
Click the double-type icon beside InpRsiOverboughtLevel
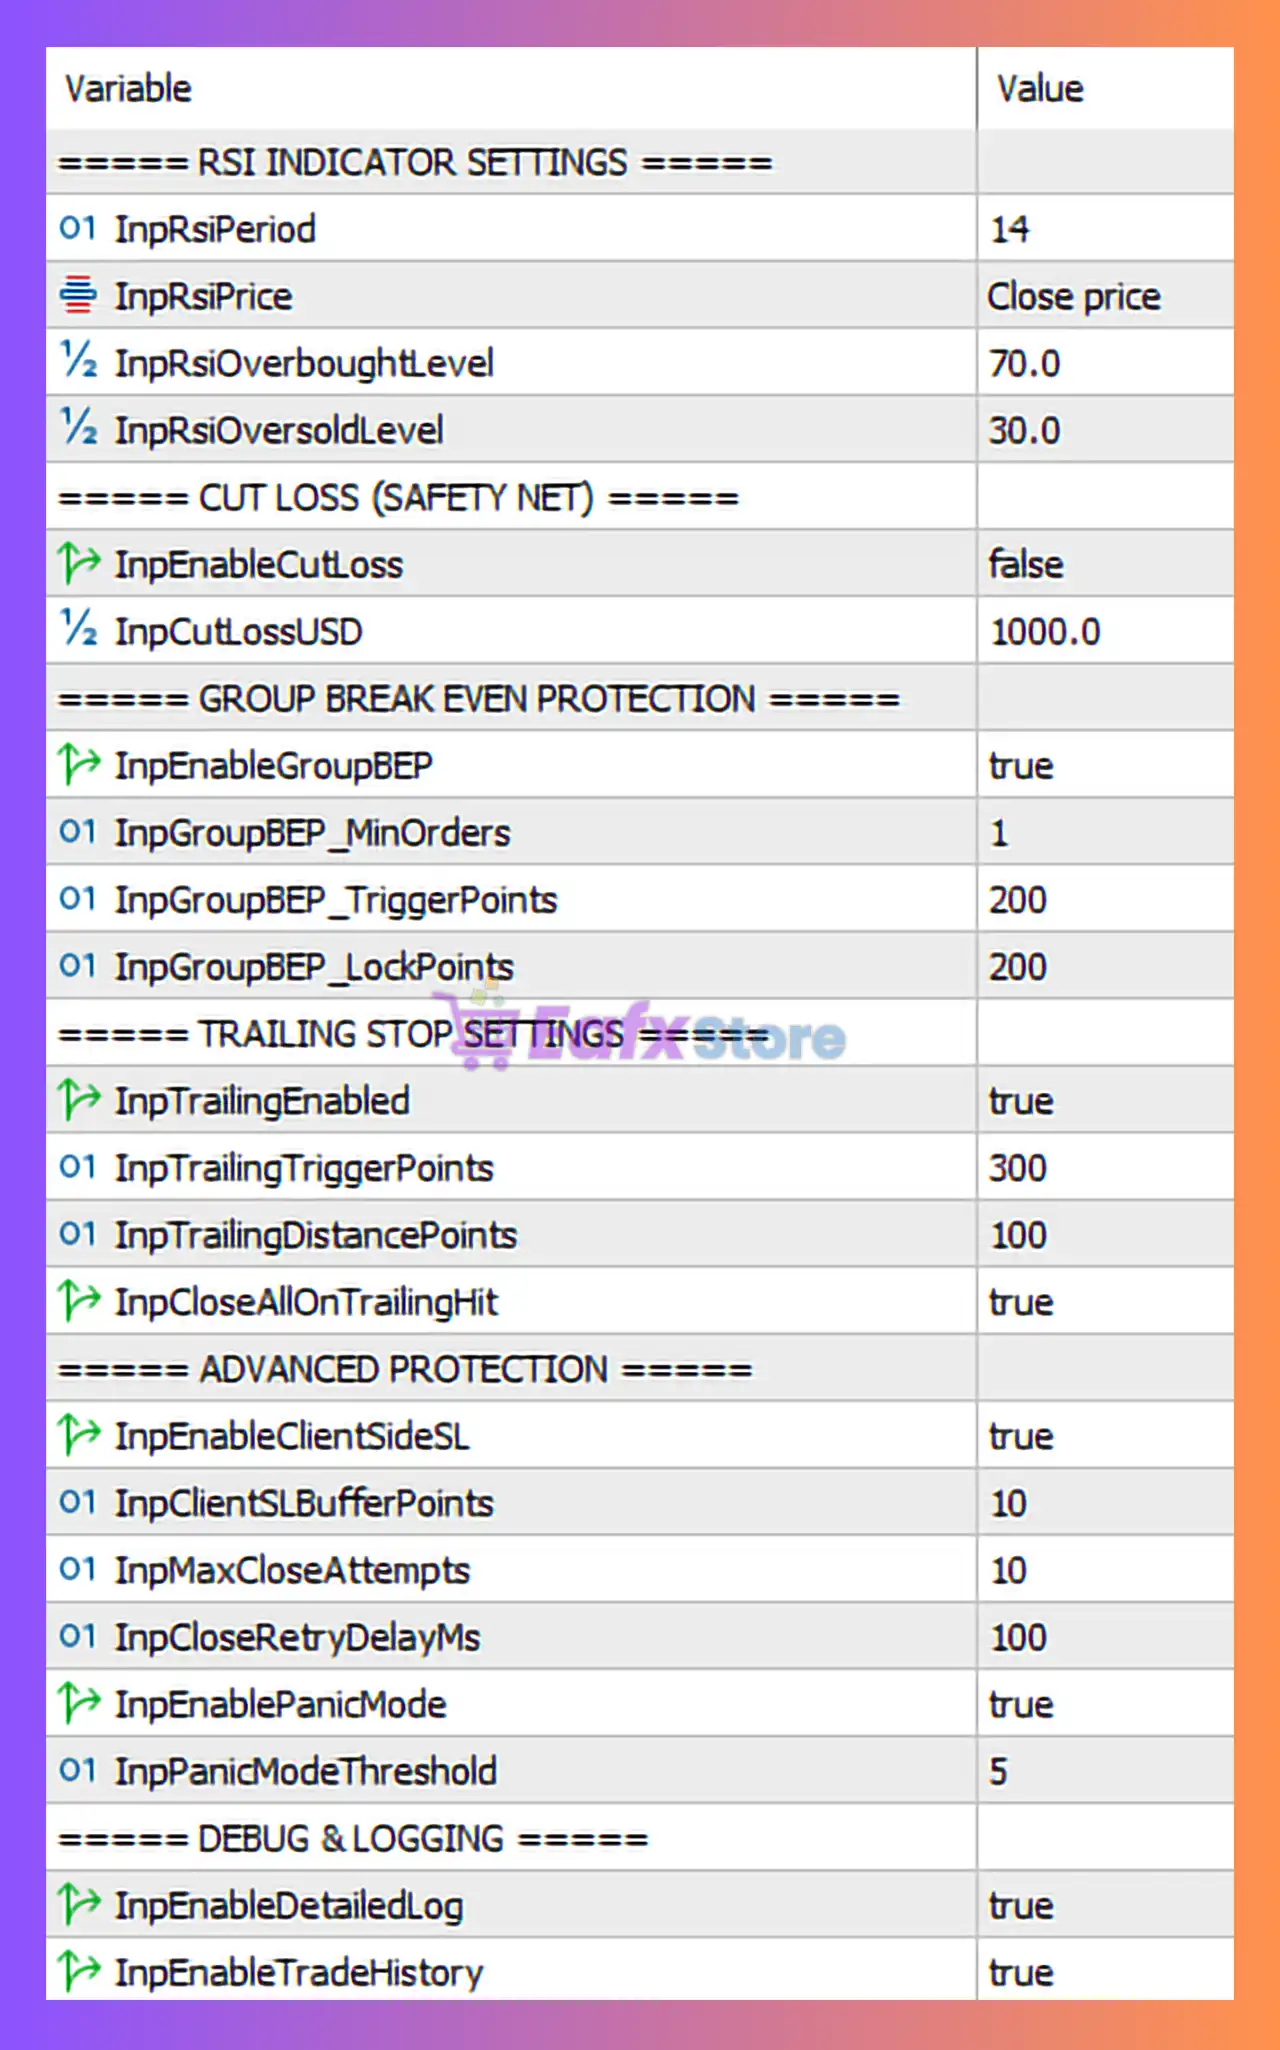pos(78,362)
